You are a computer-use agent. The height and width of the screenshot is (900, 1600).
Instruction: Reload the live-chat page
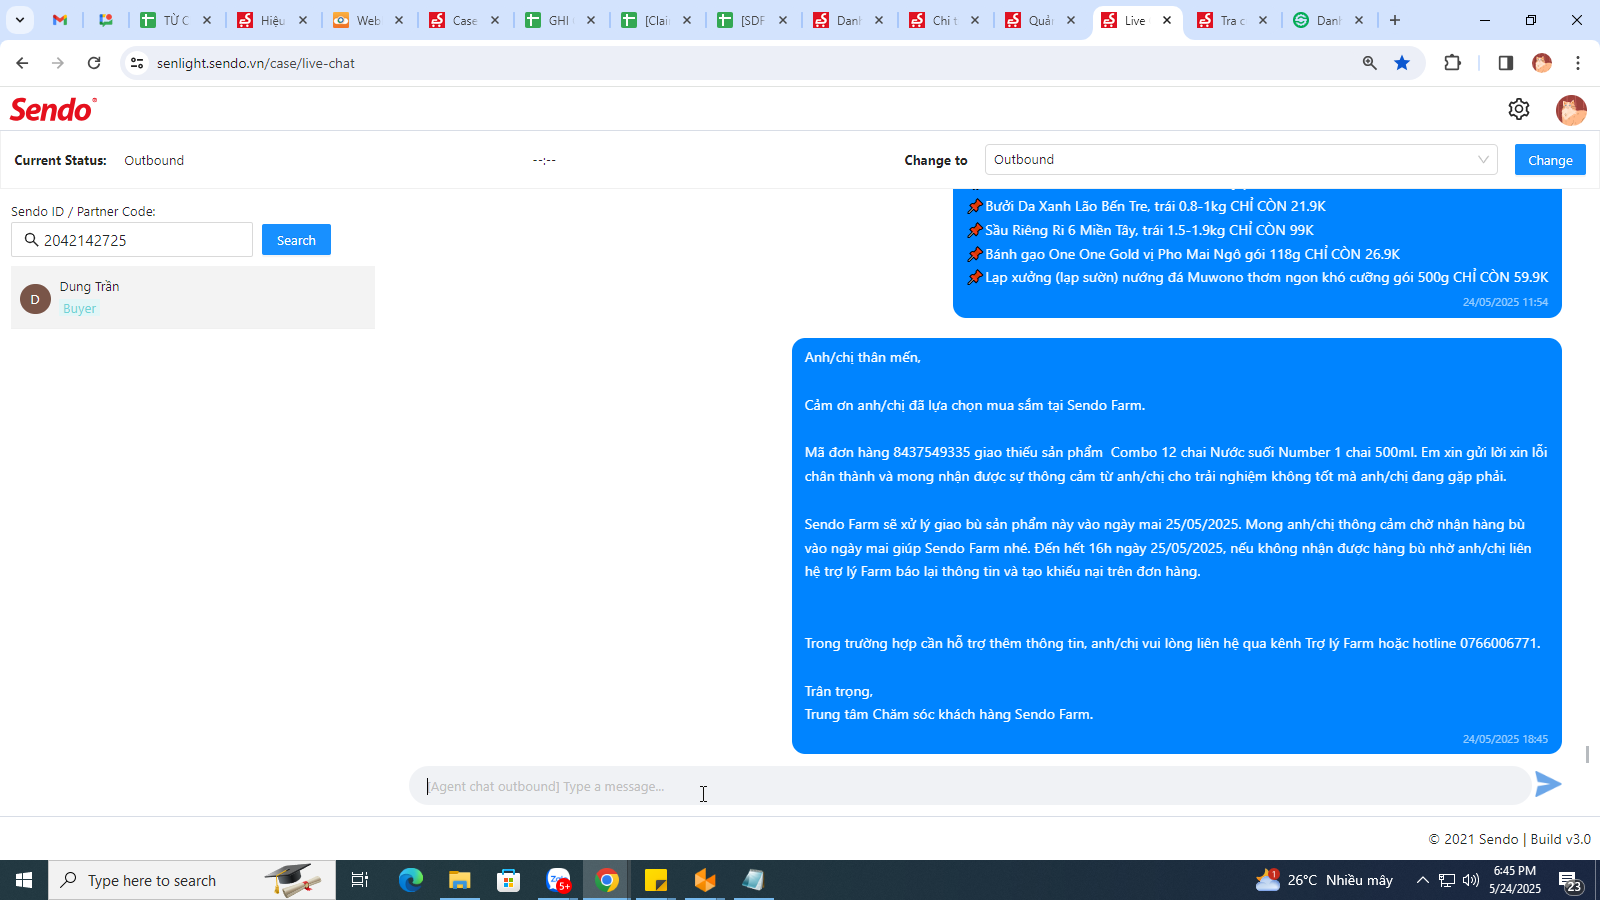point(94,63)
